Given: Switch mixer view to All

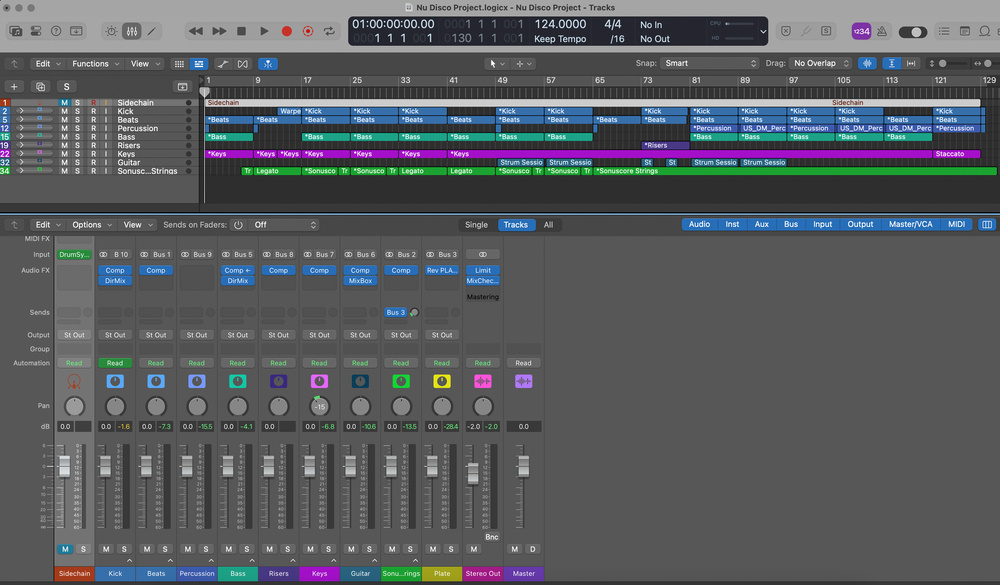Looking at the screenshot, I should click(548, 225).
